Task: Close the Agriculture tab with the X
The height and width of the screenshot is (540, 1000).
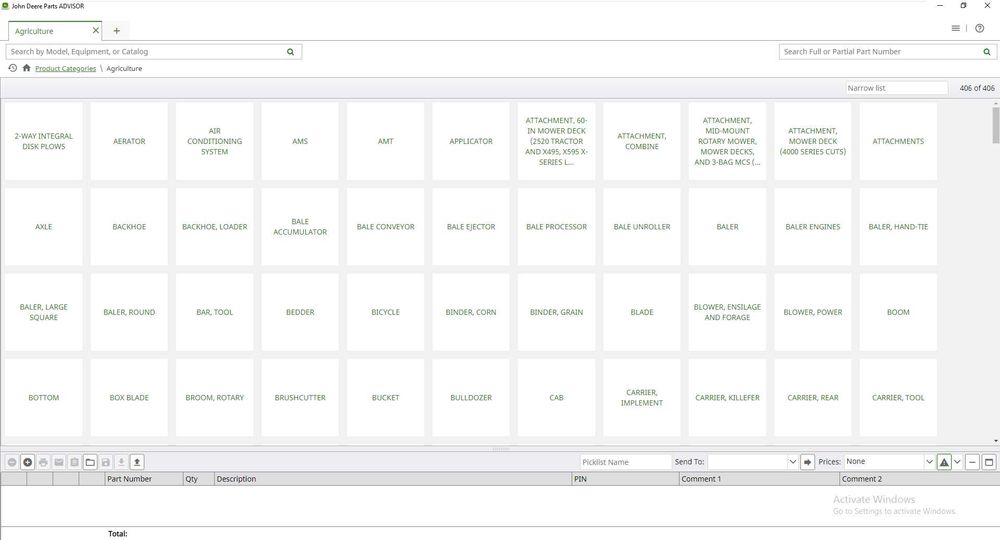Action: coord(96,30)
